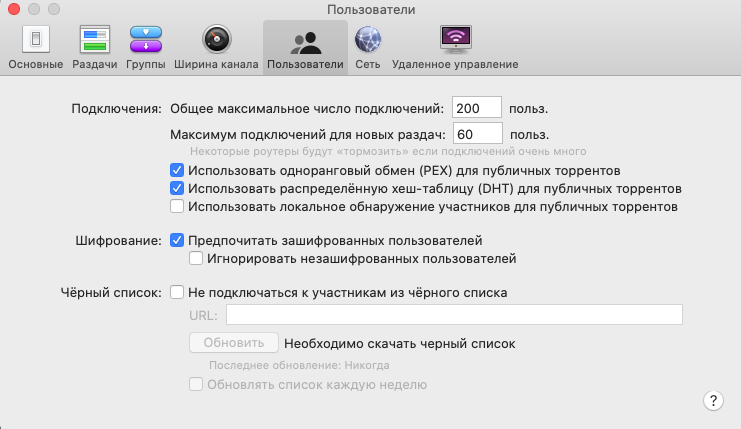Open the Основные preferences icon
The width and height of the screenshot is (741, 429).
pyautogui.click(x=36, y=40)
